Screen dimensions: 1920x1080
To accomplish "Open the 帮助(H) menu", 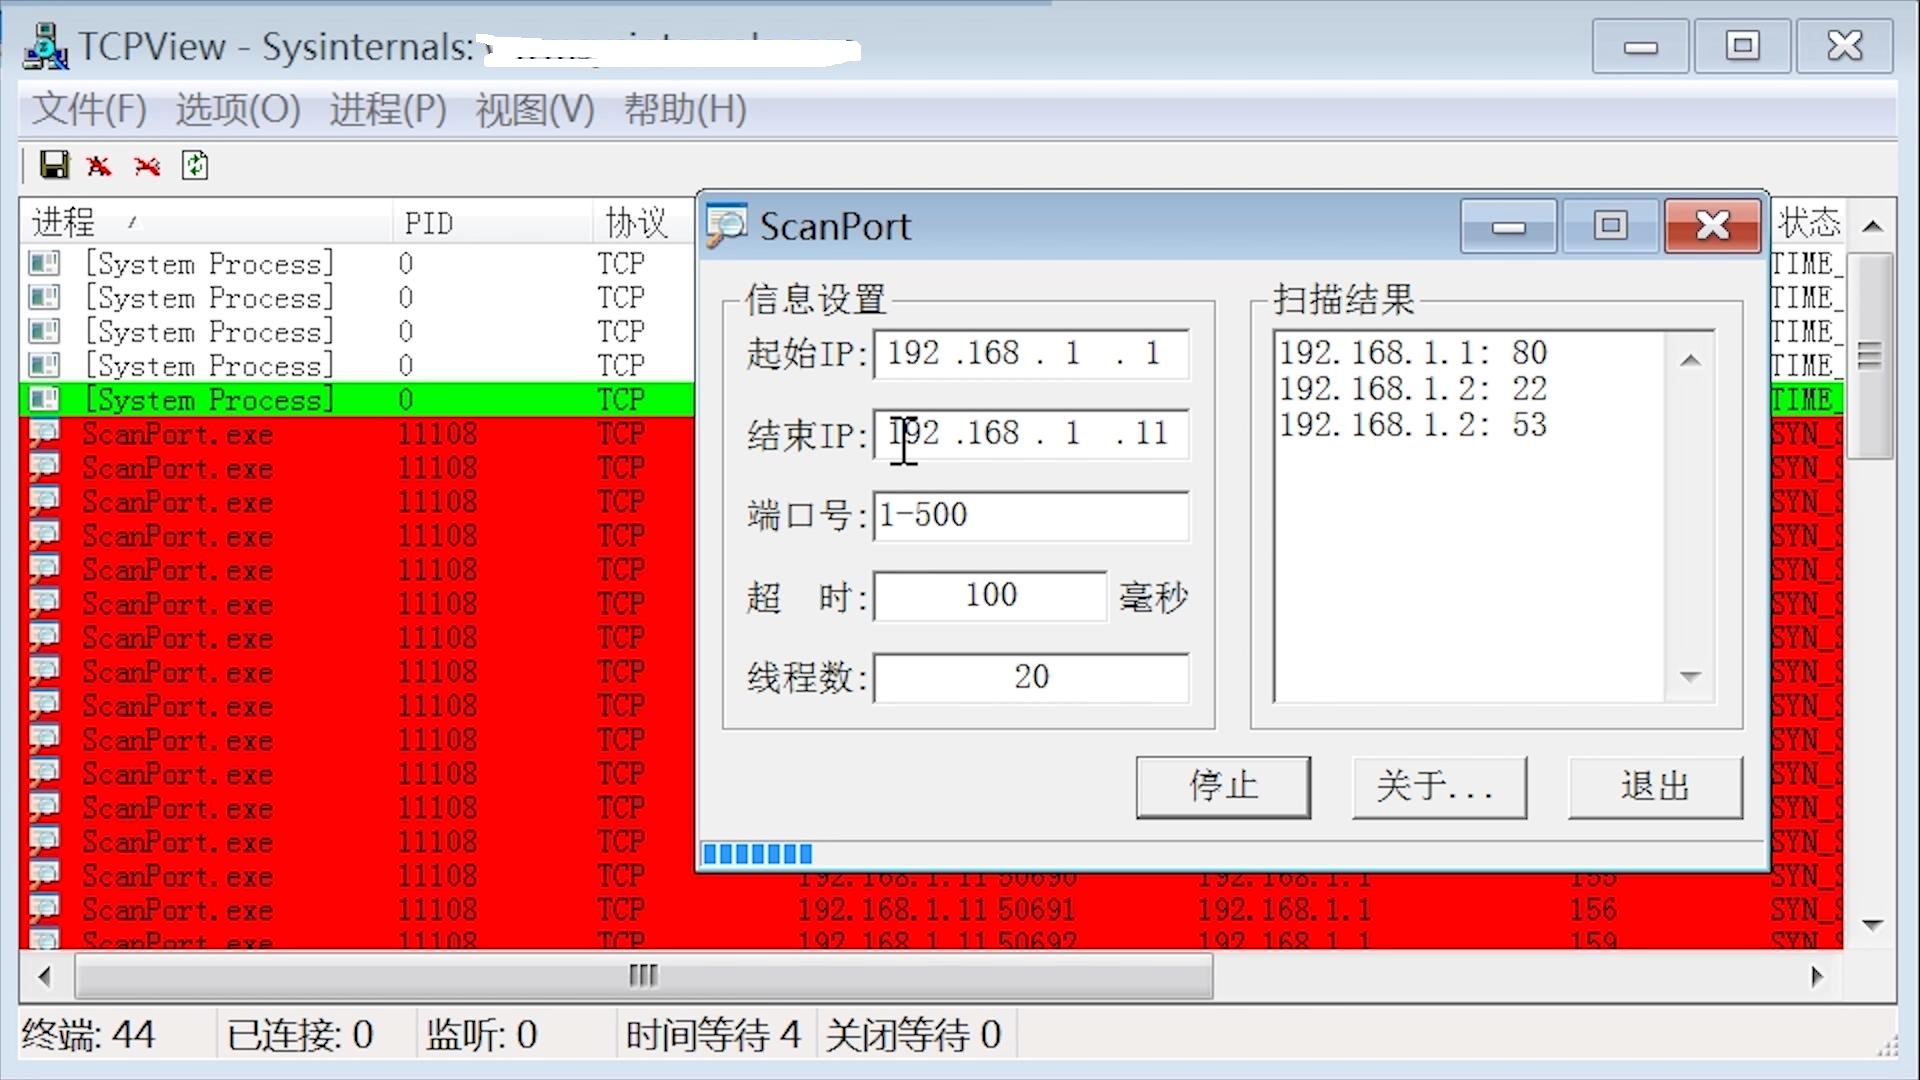I will coord(685,109).
